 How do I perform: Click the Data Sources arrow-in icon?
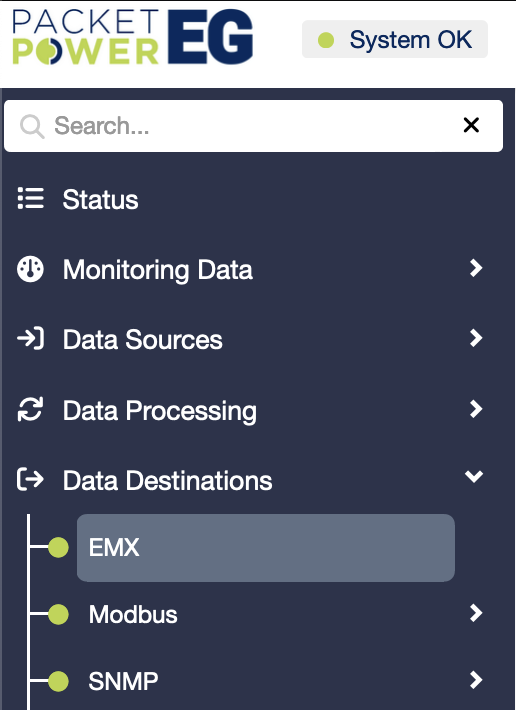tap(30, 339)
